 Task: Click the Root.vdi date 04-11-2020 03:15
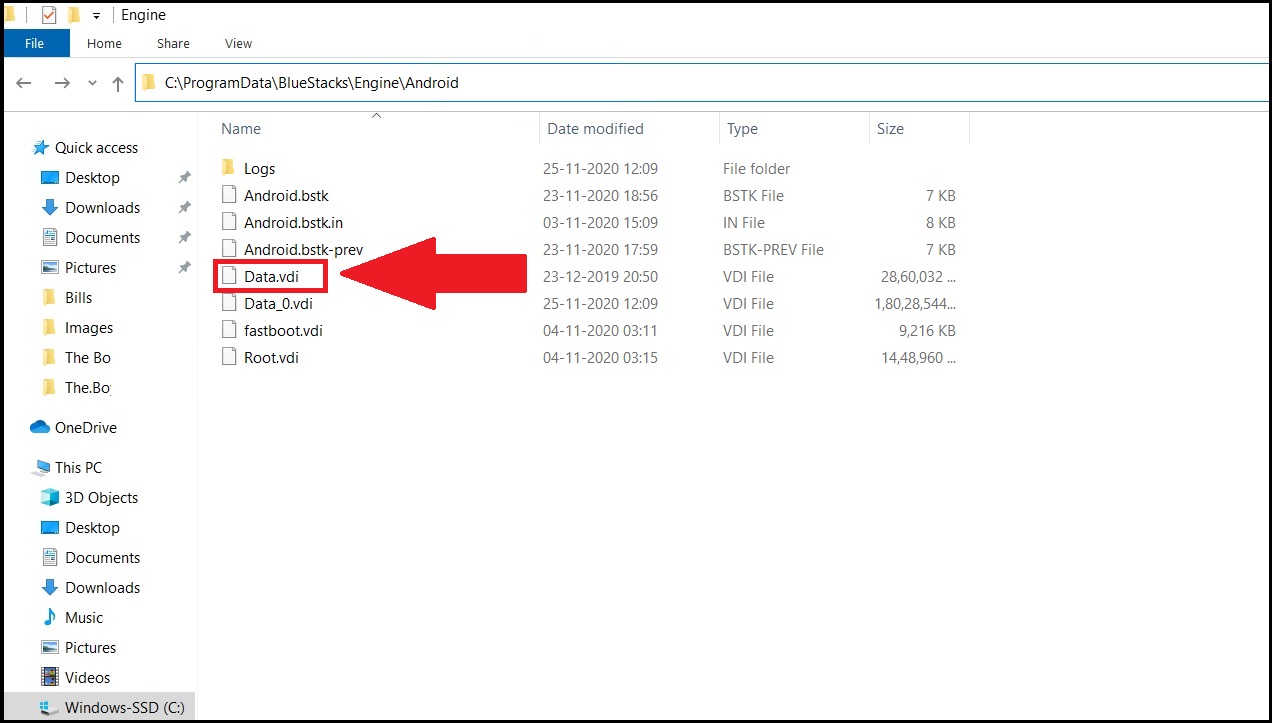tap(600, 357)
